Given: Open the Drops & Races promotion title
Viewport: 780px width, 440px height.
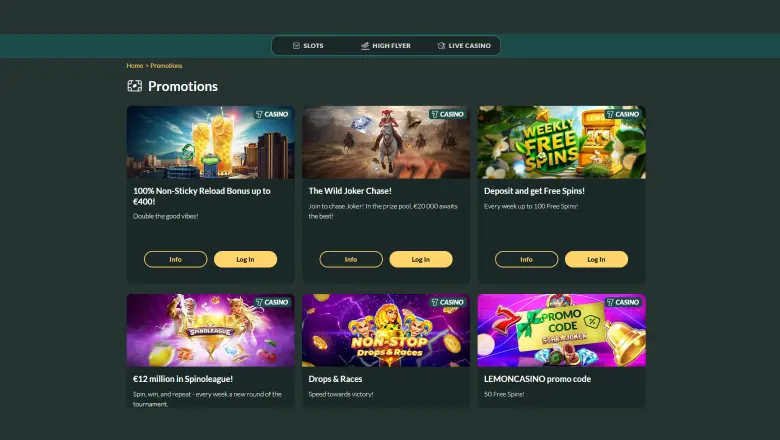Looking at the screenshot, I should click(x=336, y=379).
